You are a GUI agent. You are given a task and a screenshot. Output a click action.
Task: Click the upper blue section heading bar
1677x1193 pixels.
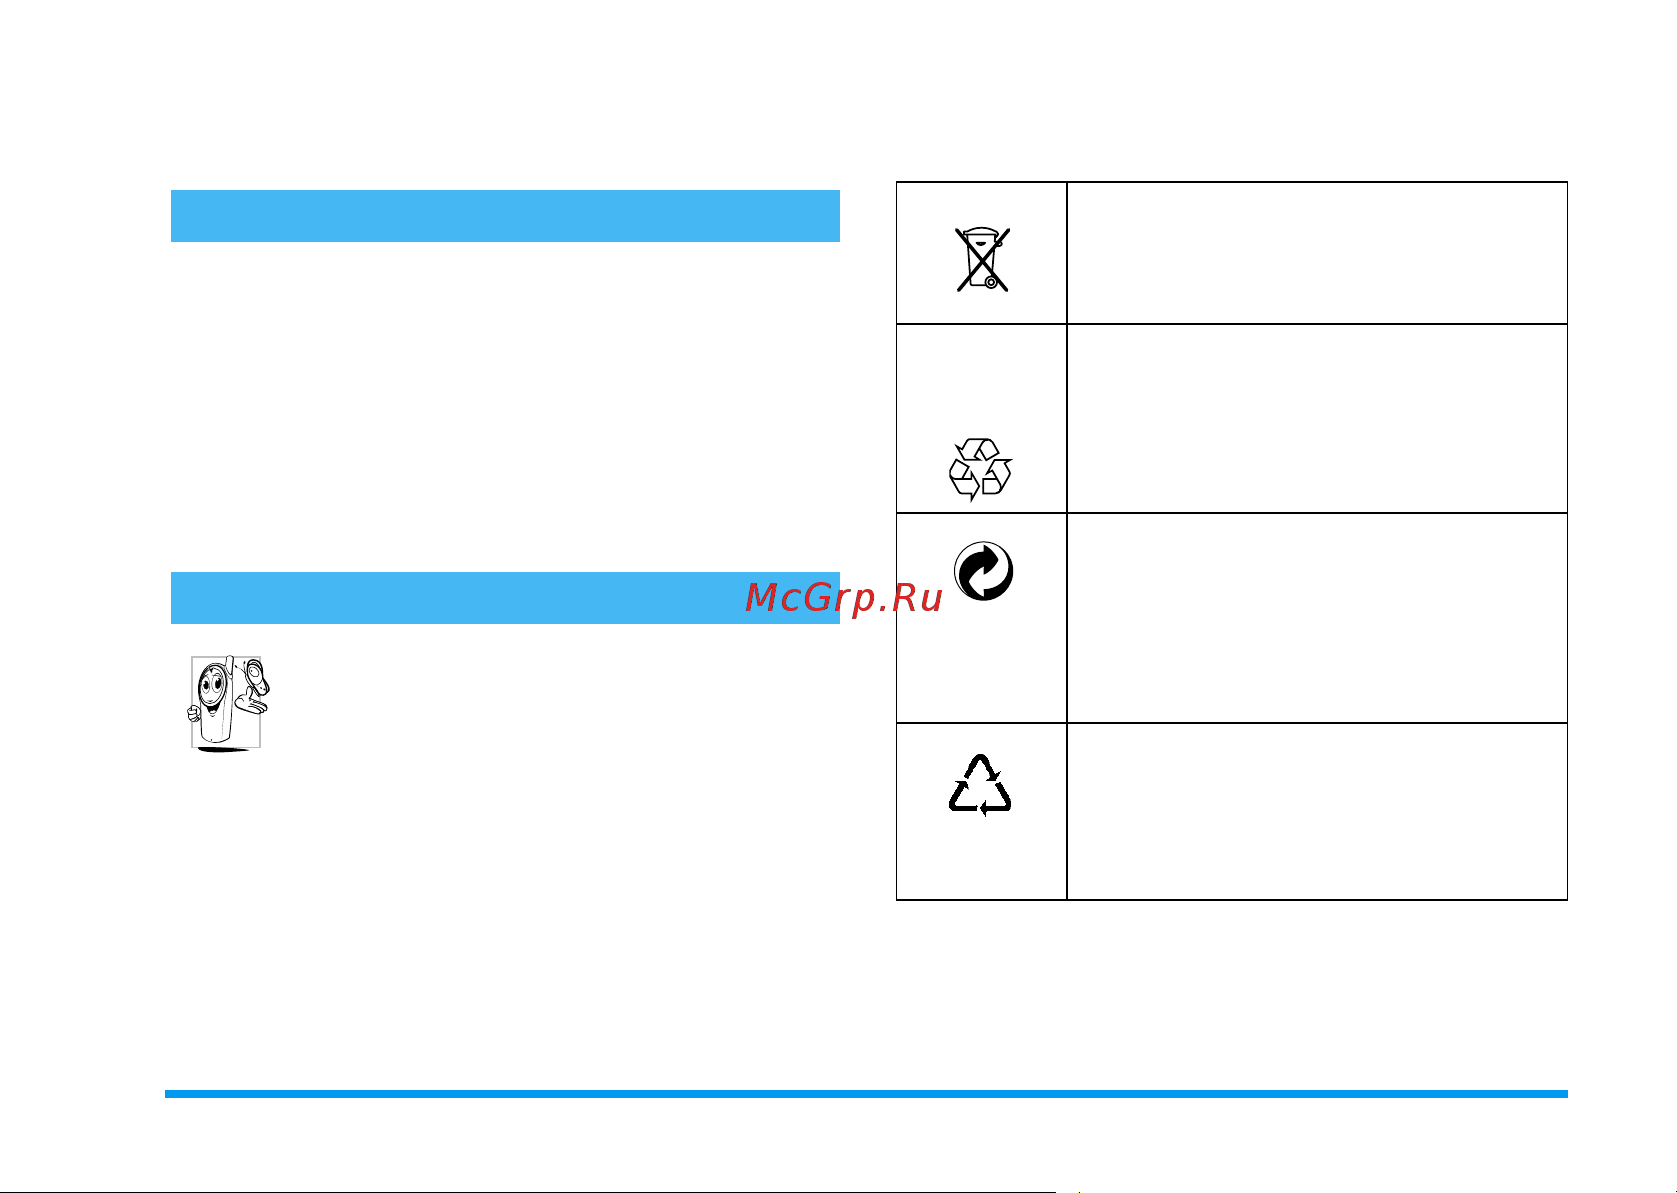click(x=505, y=216)
